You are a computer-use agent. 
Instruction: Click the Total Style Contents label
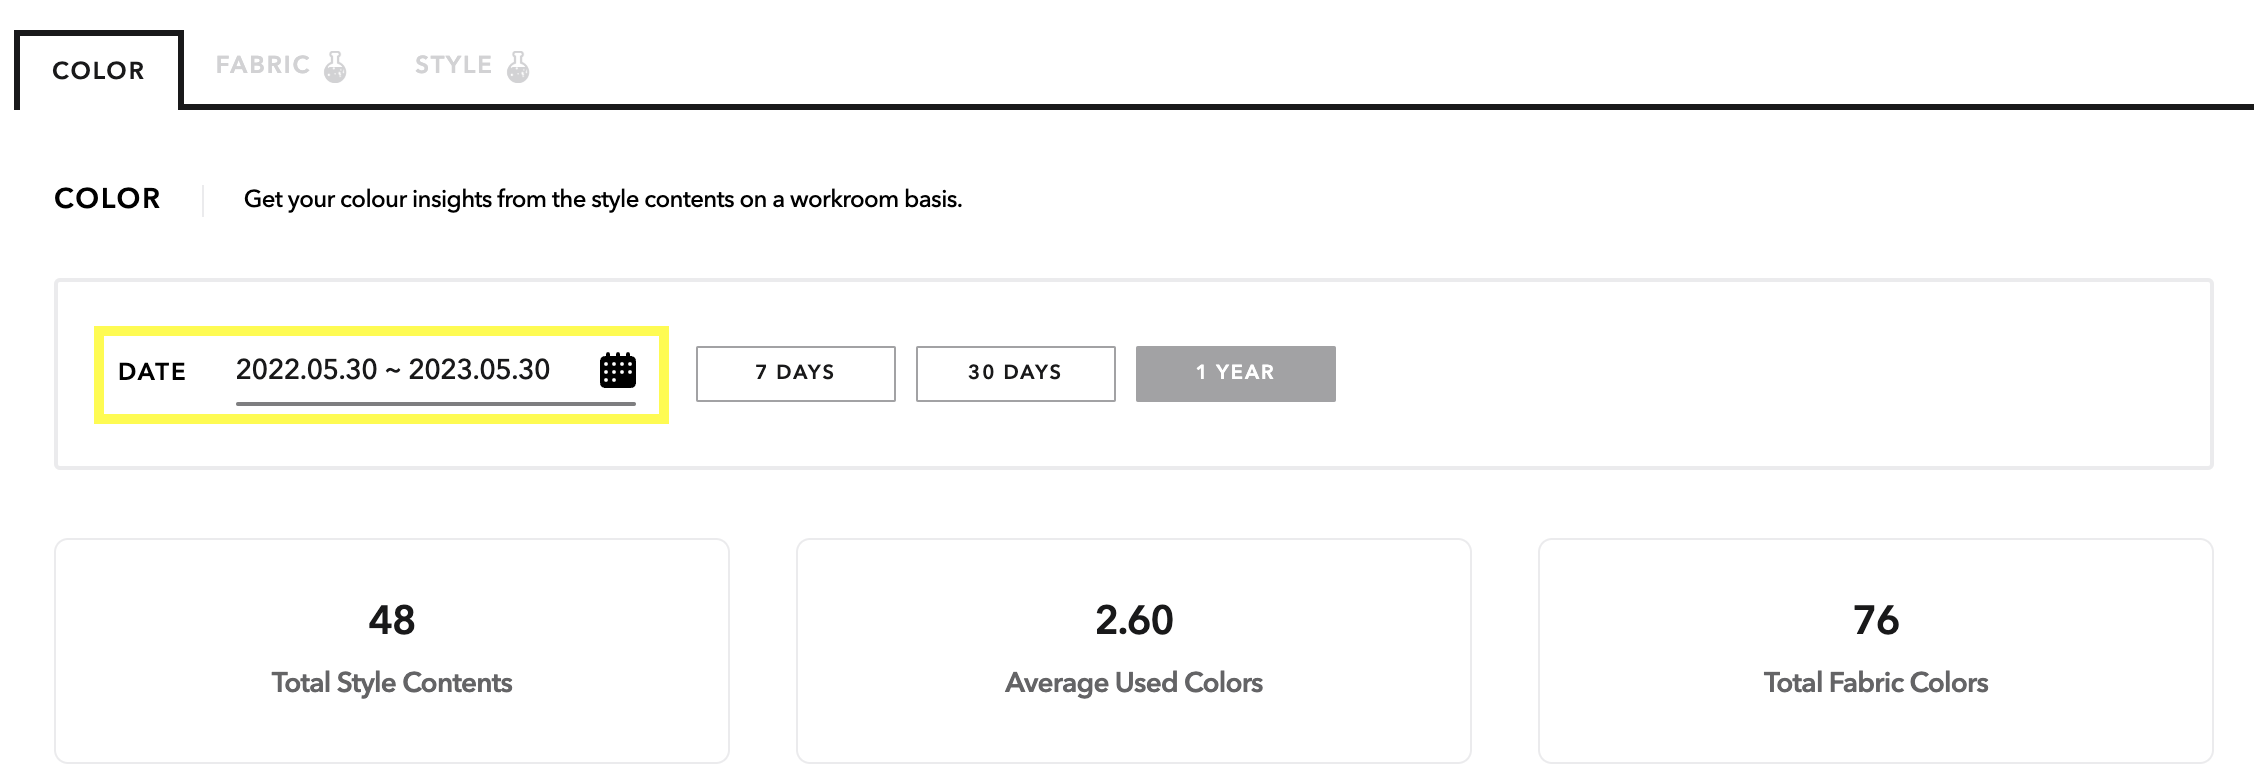click(x=392, y=683)
